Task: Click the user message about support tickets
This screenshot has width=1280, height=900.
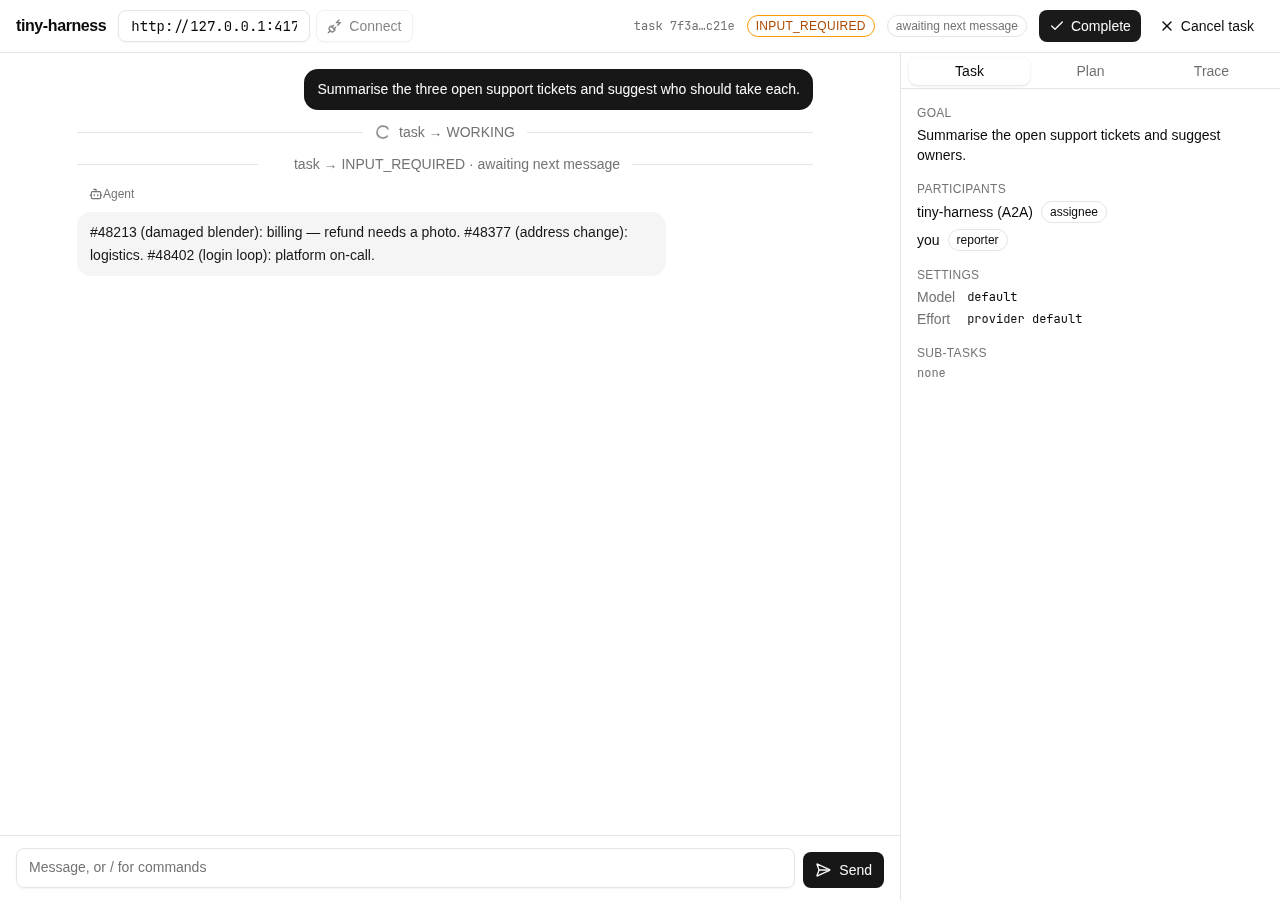Action: coord(558,89)
